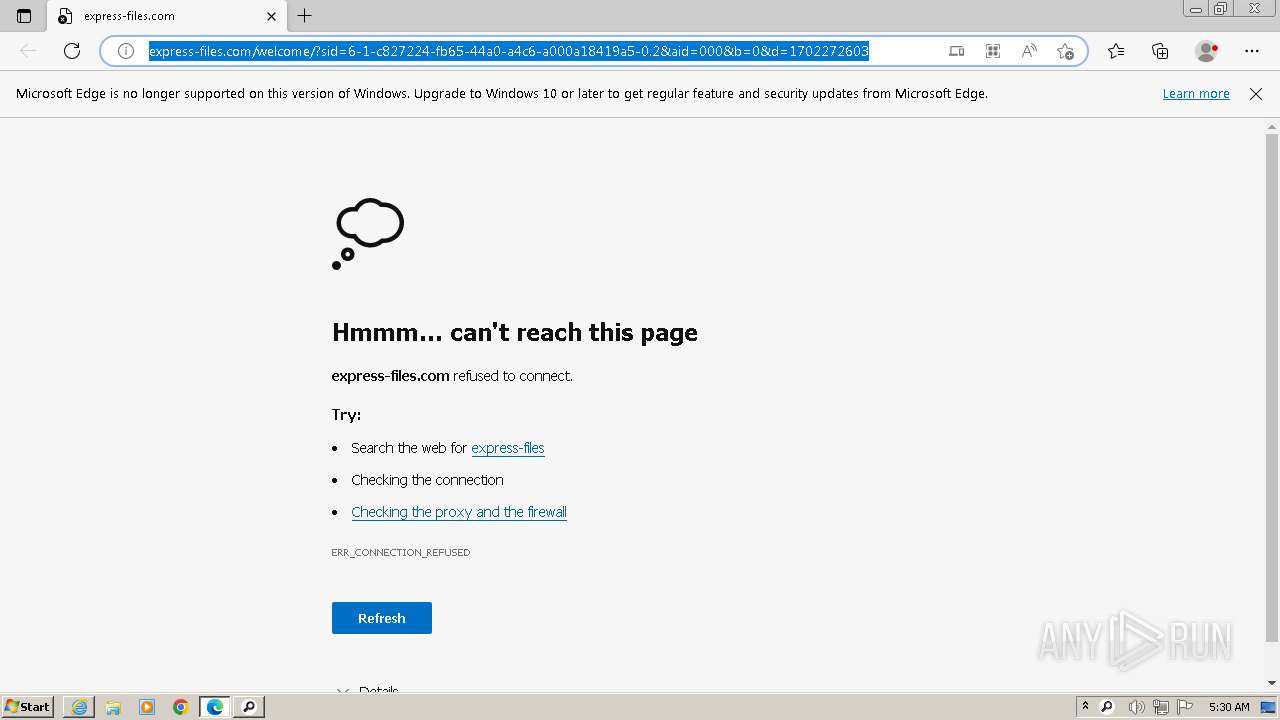This screenshot has width=1280, height=720.
Task: Create QR code for this page
Action: (x=993, y=51)
